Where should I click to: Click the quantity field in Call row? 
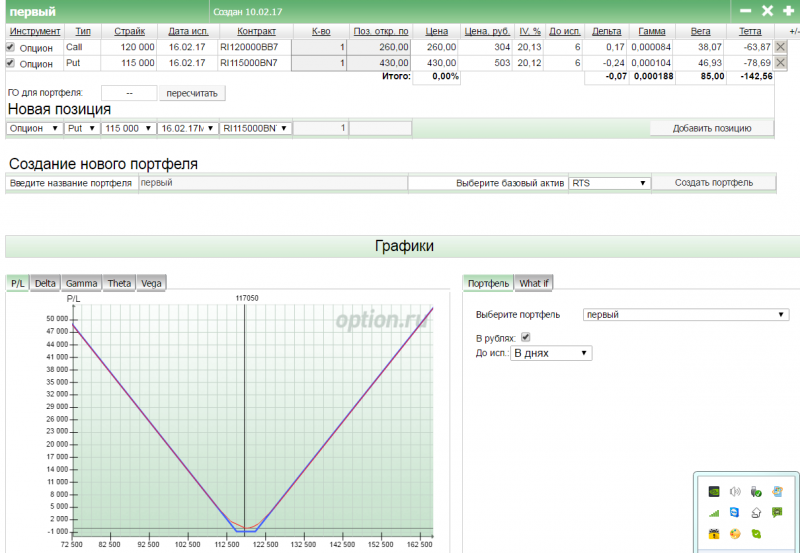click(319, 47)
